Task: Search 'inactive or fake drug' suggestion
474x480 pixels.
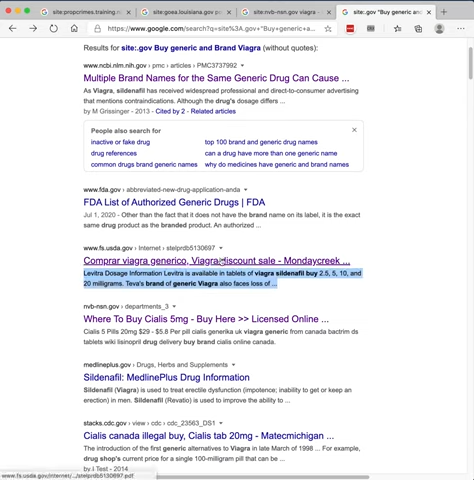Action: tap(120, 142)
